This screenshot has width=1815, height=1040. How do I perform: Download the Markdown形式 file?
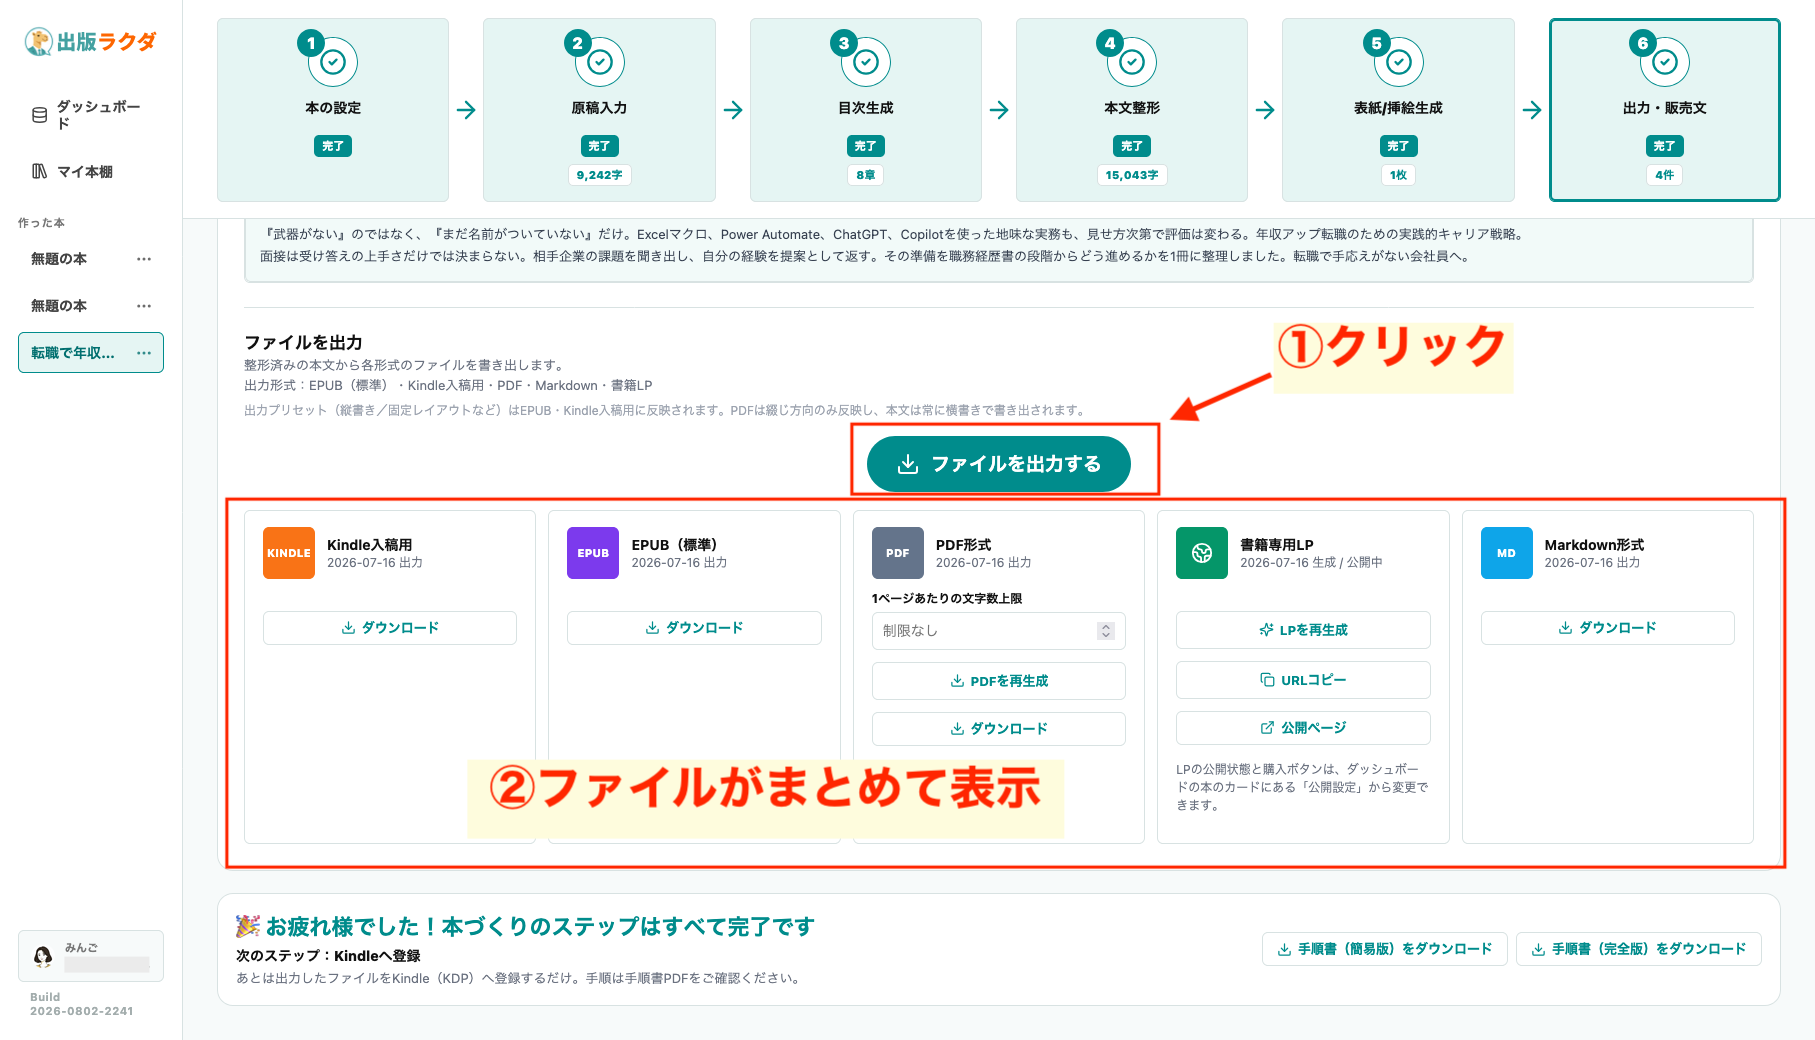pyautogui.click(x=1607, y=628)
